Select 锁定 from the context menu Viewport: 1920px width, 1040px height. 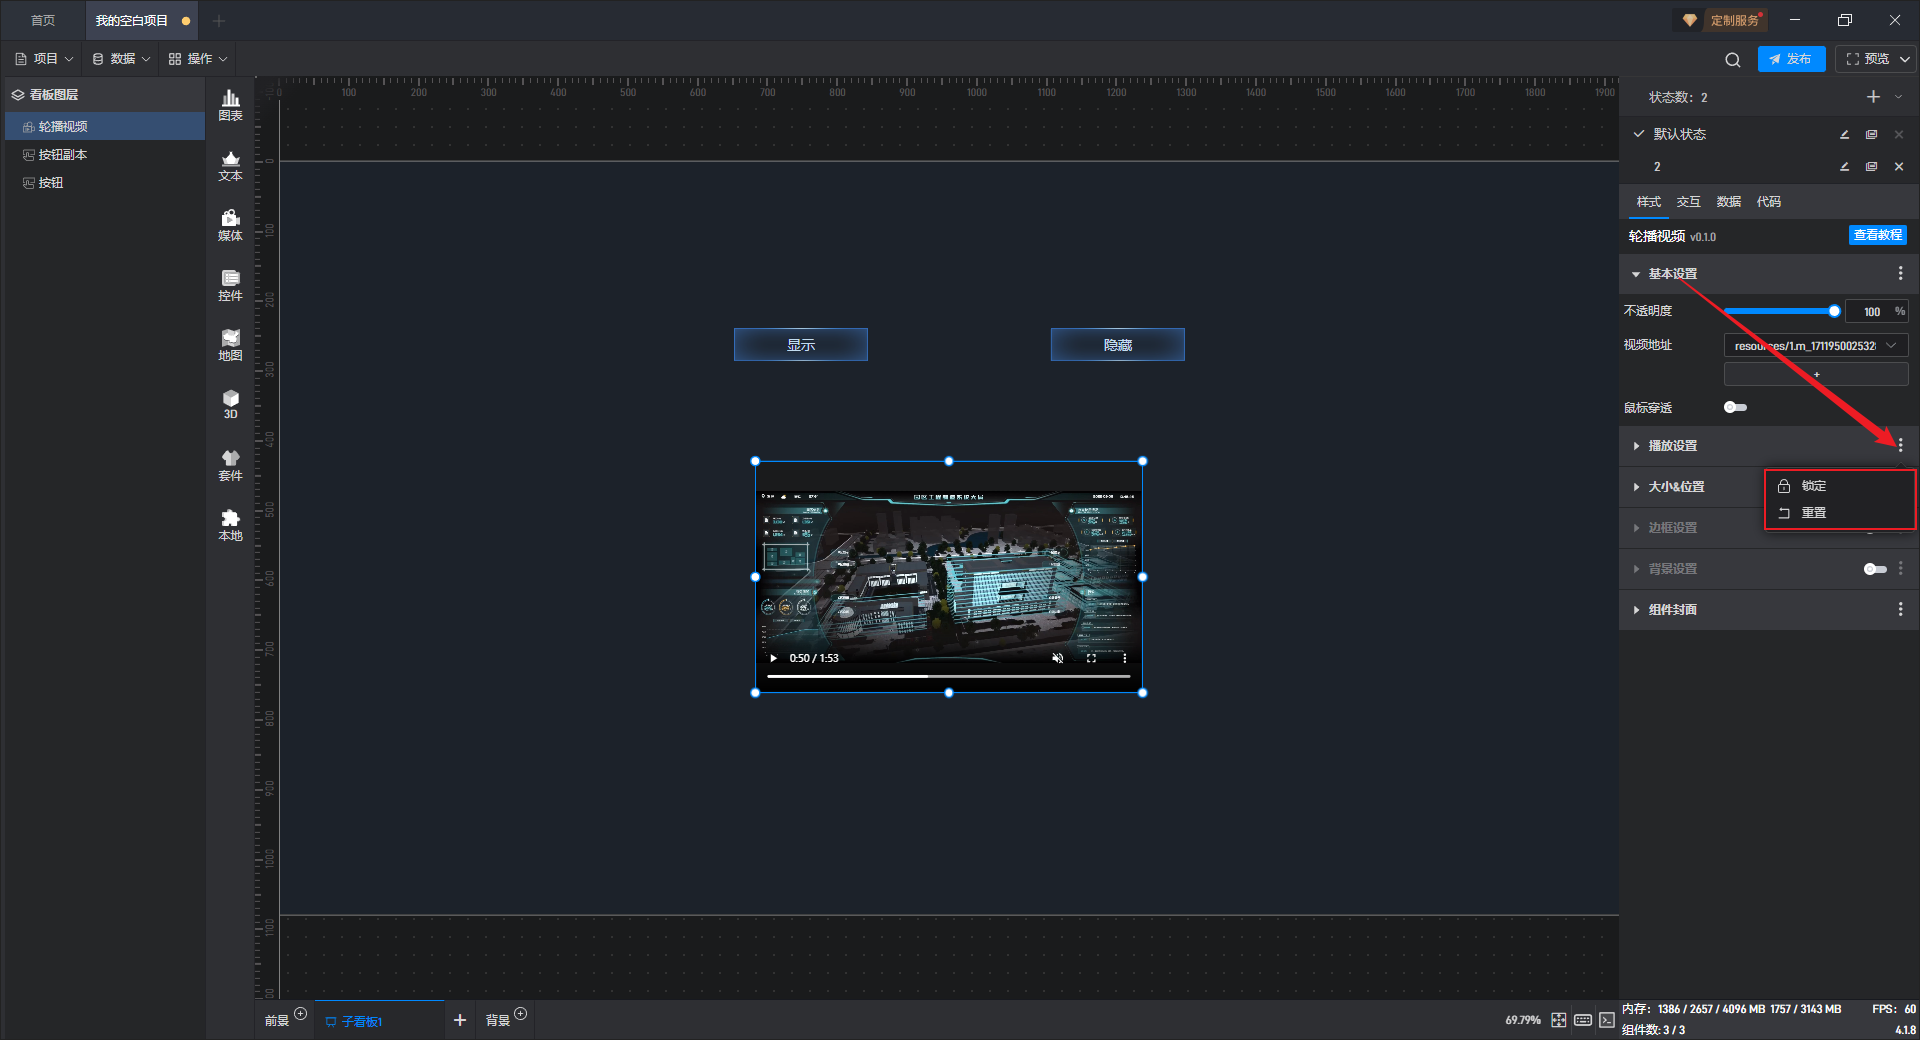[x=1840, y=486]
